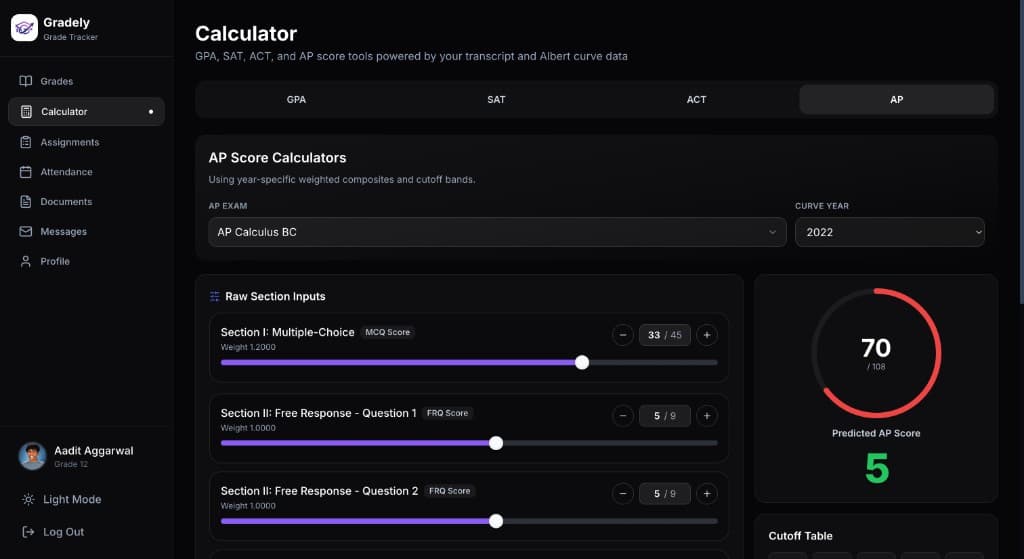Screen dimensions: 1024x559
Task: Click the MCQ Score badge
Action: click(x=387, y=332)
